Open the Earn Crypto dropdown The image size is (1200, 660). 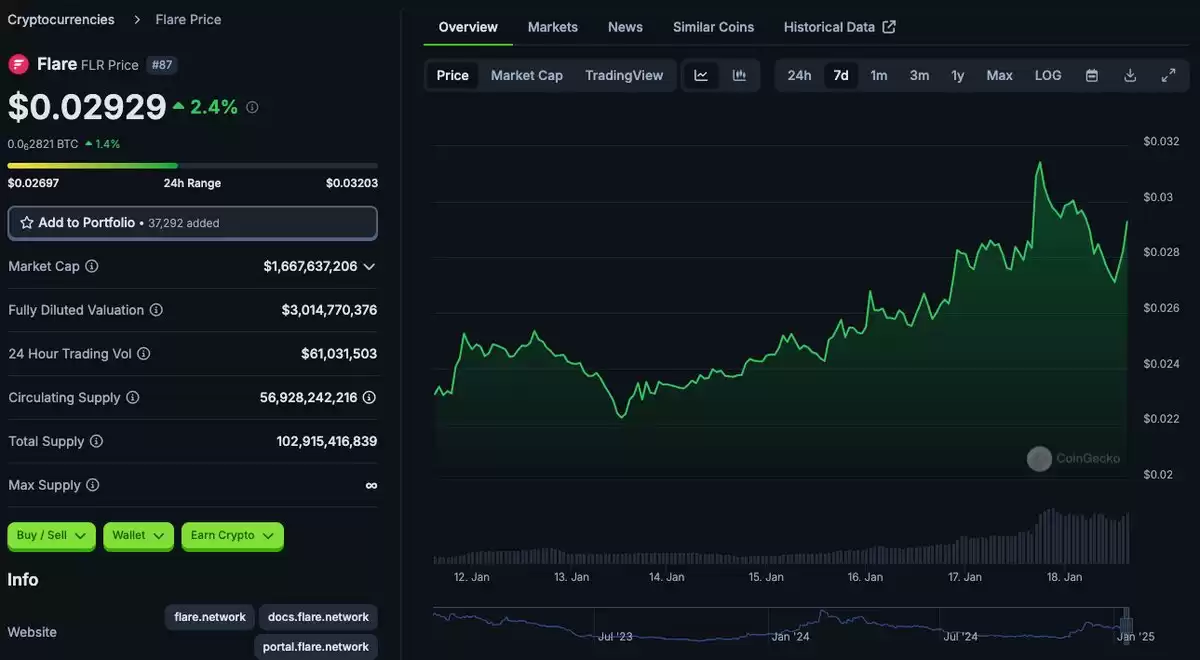click(x=232, y=536)
